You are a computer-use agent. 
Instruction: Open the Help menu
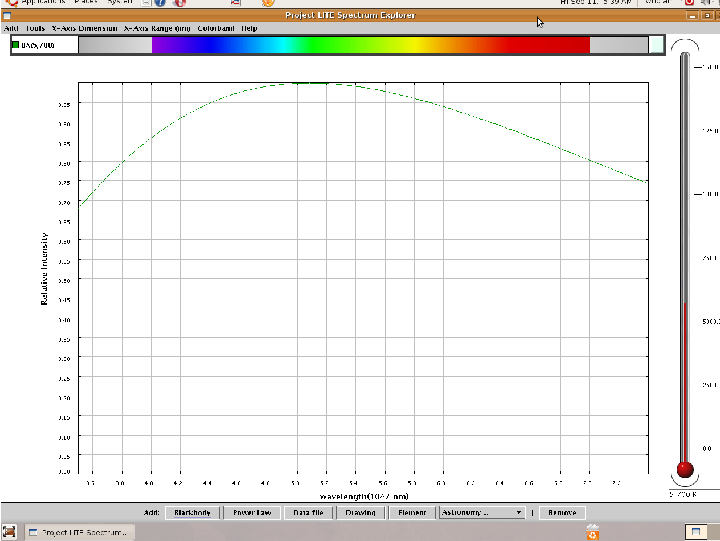point(249,28)
